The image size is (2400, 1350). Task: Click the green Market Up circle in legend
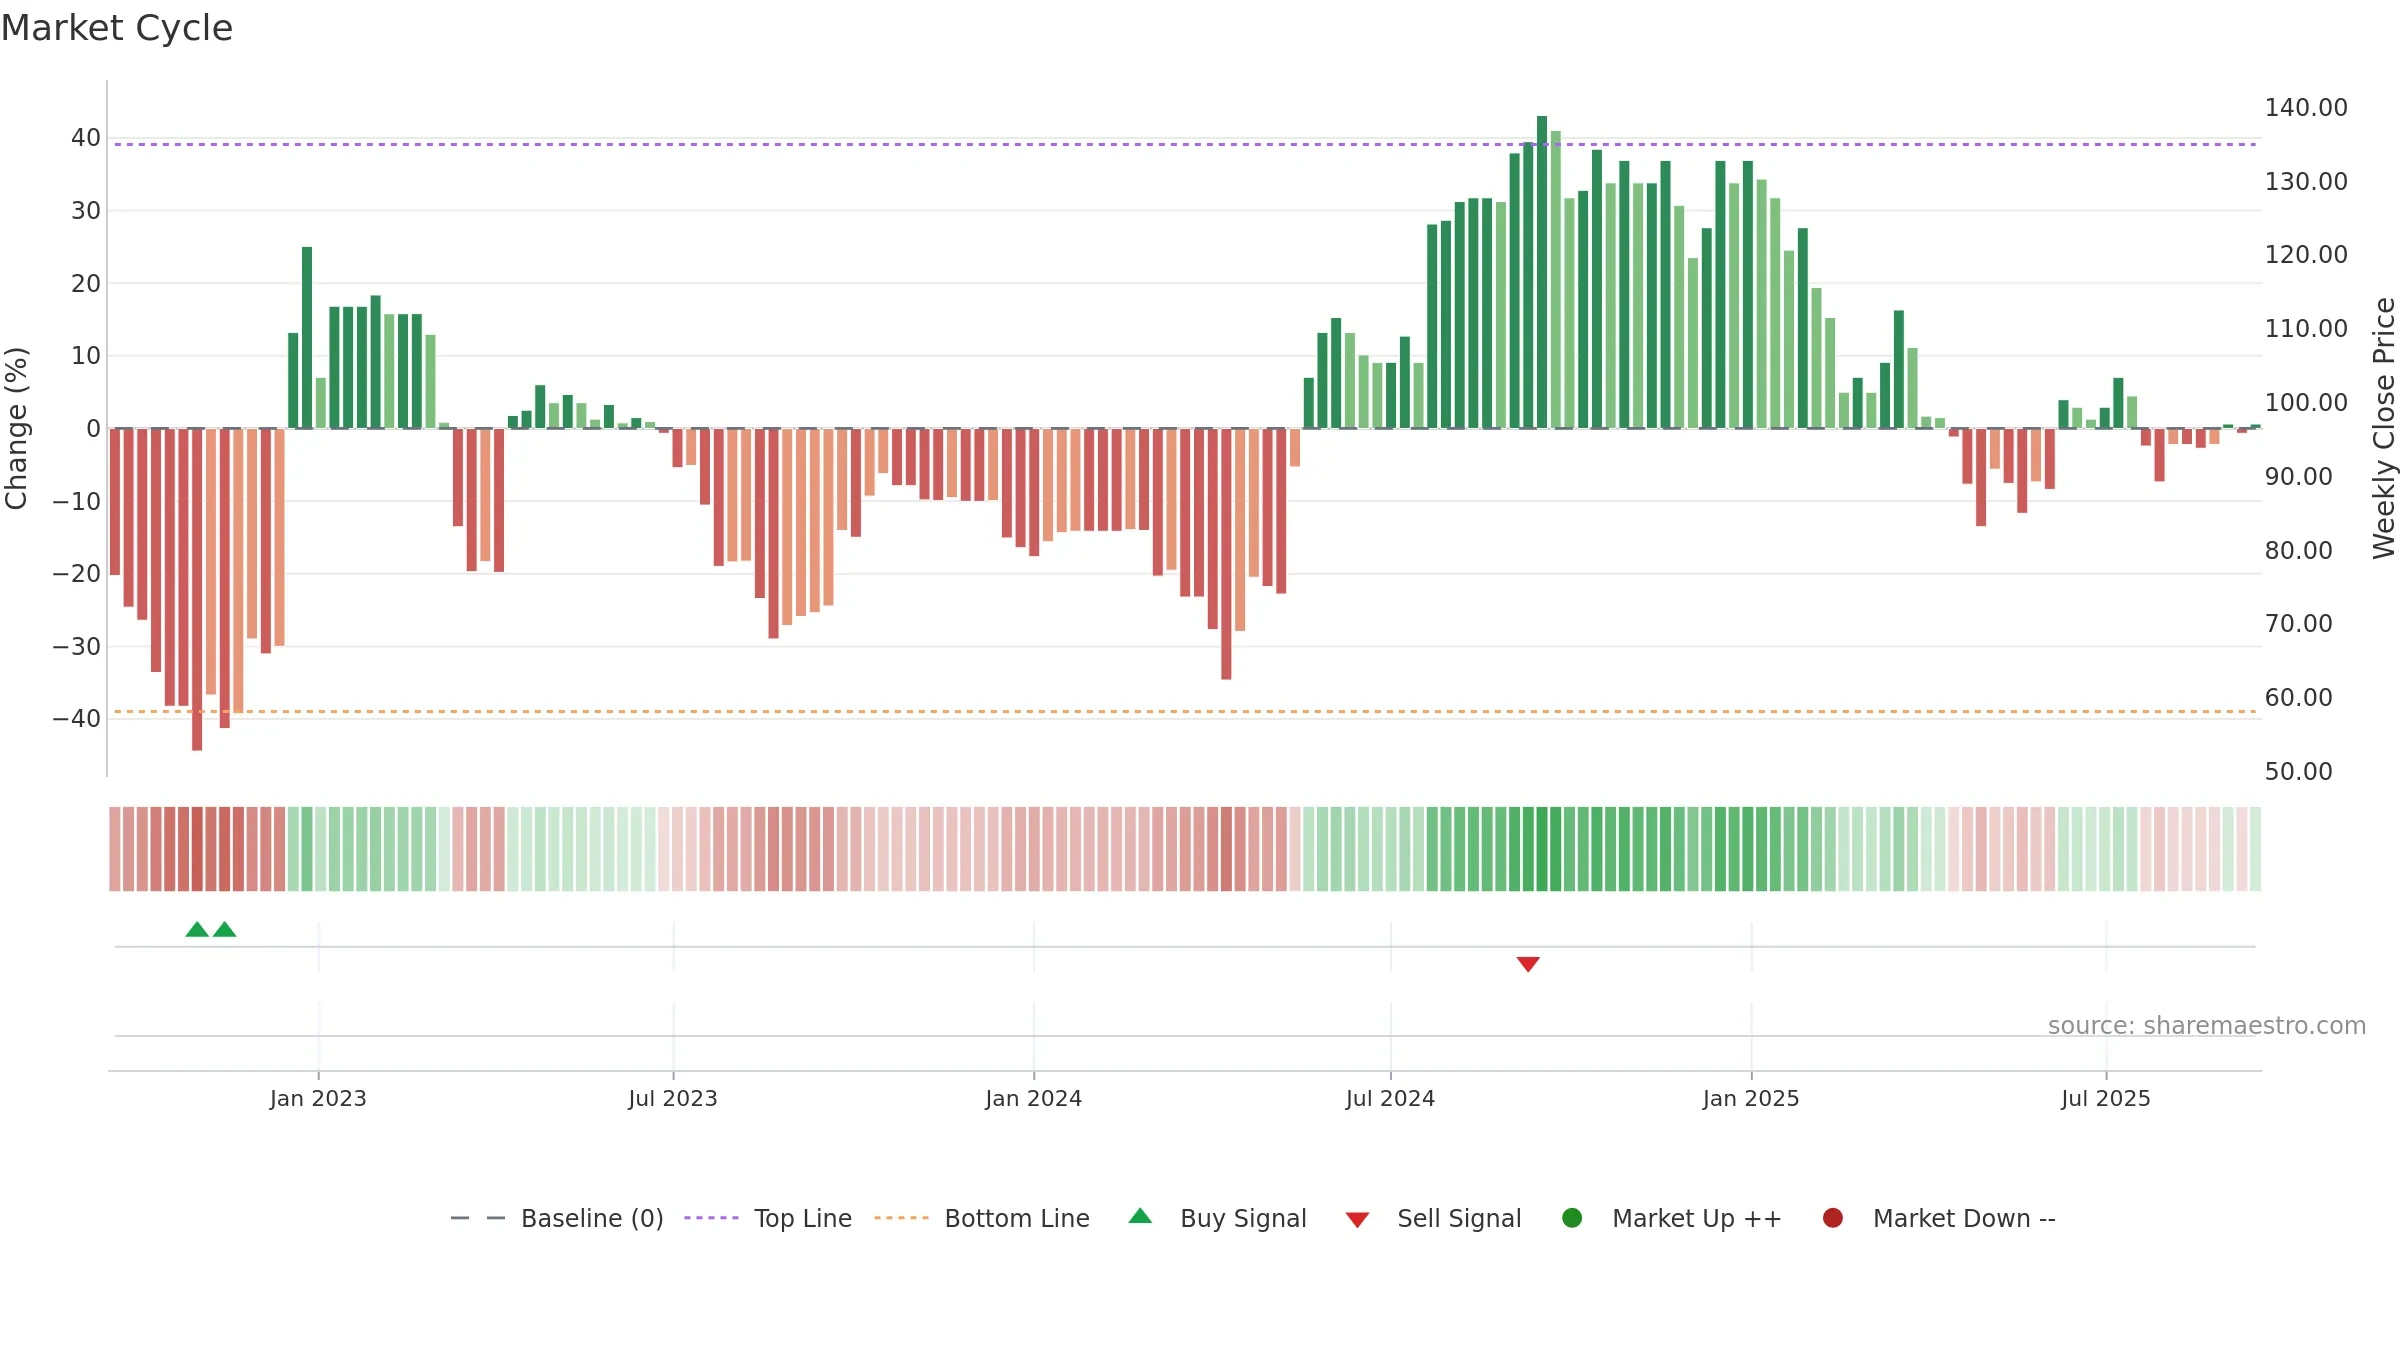click(x=1572, y=1218)
